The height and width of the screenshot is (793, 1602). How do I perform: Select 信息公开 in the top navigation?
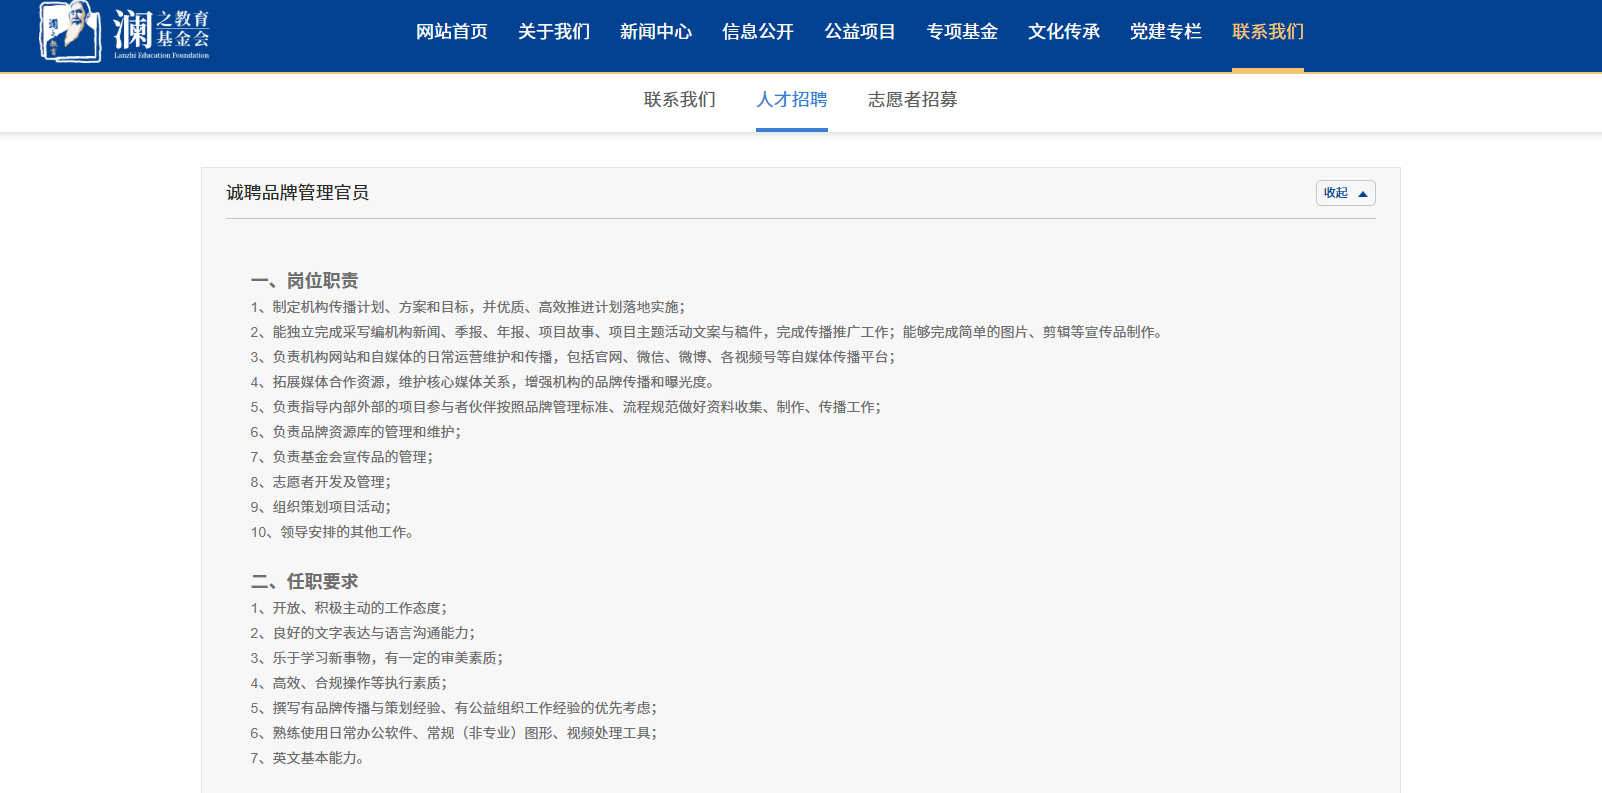(x=758, y=32)
